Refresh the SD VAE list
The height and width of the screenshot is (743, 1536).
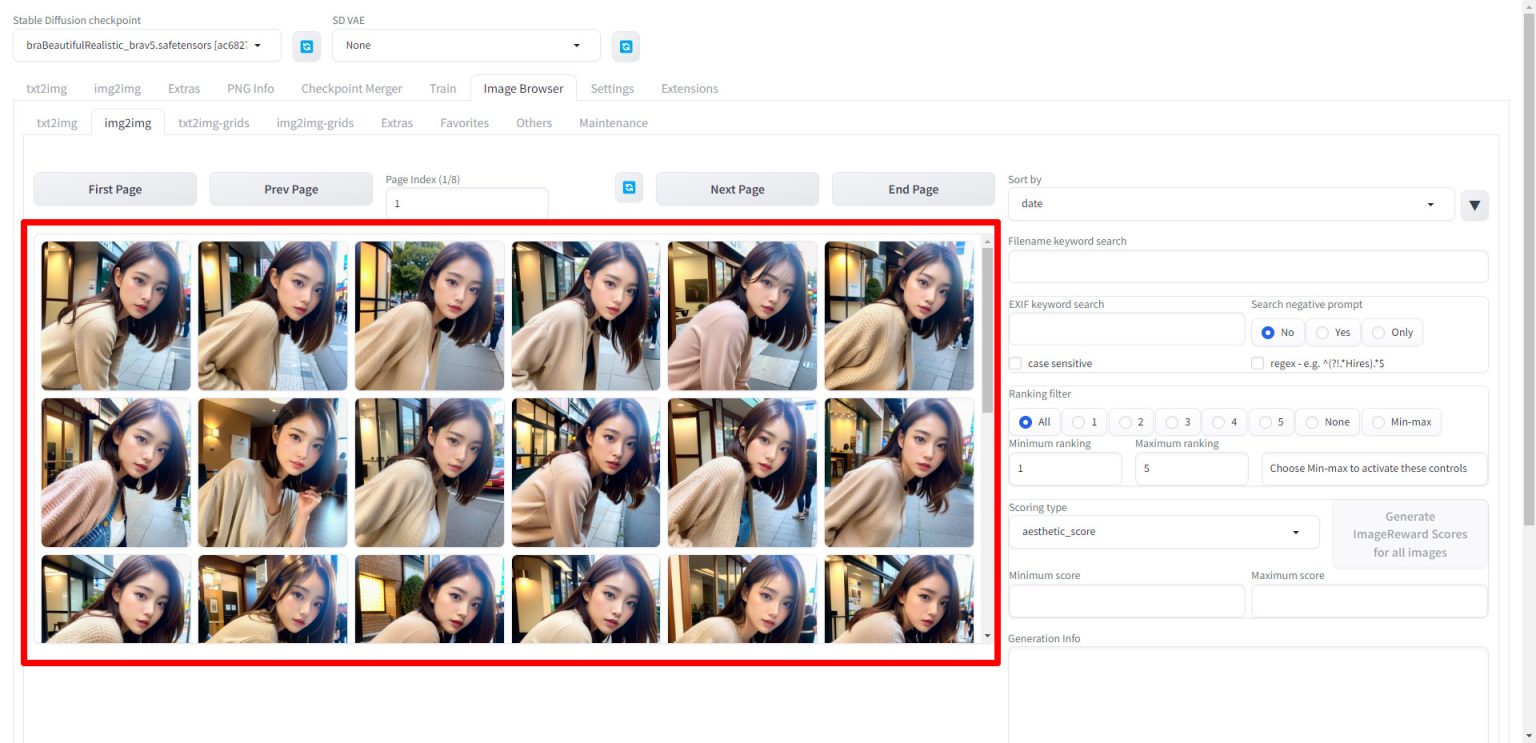click(625, 45)
